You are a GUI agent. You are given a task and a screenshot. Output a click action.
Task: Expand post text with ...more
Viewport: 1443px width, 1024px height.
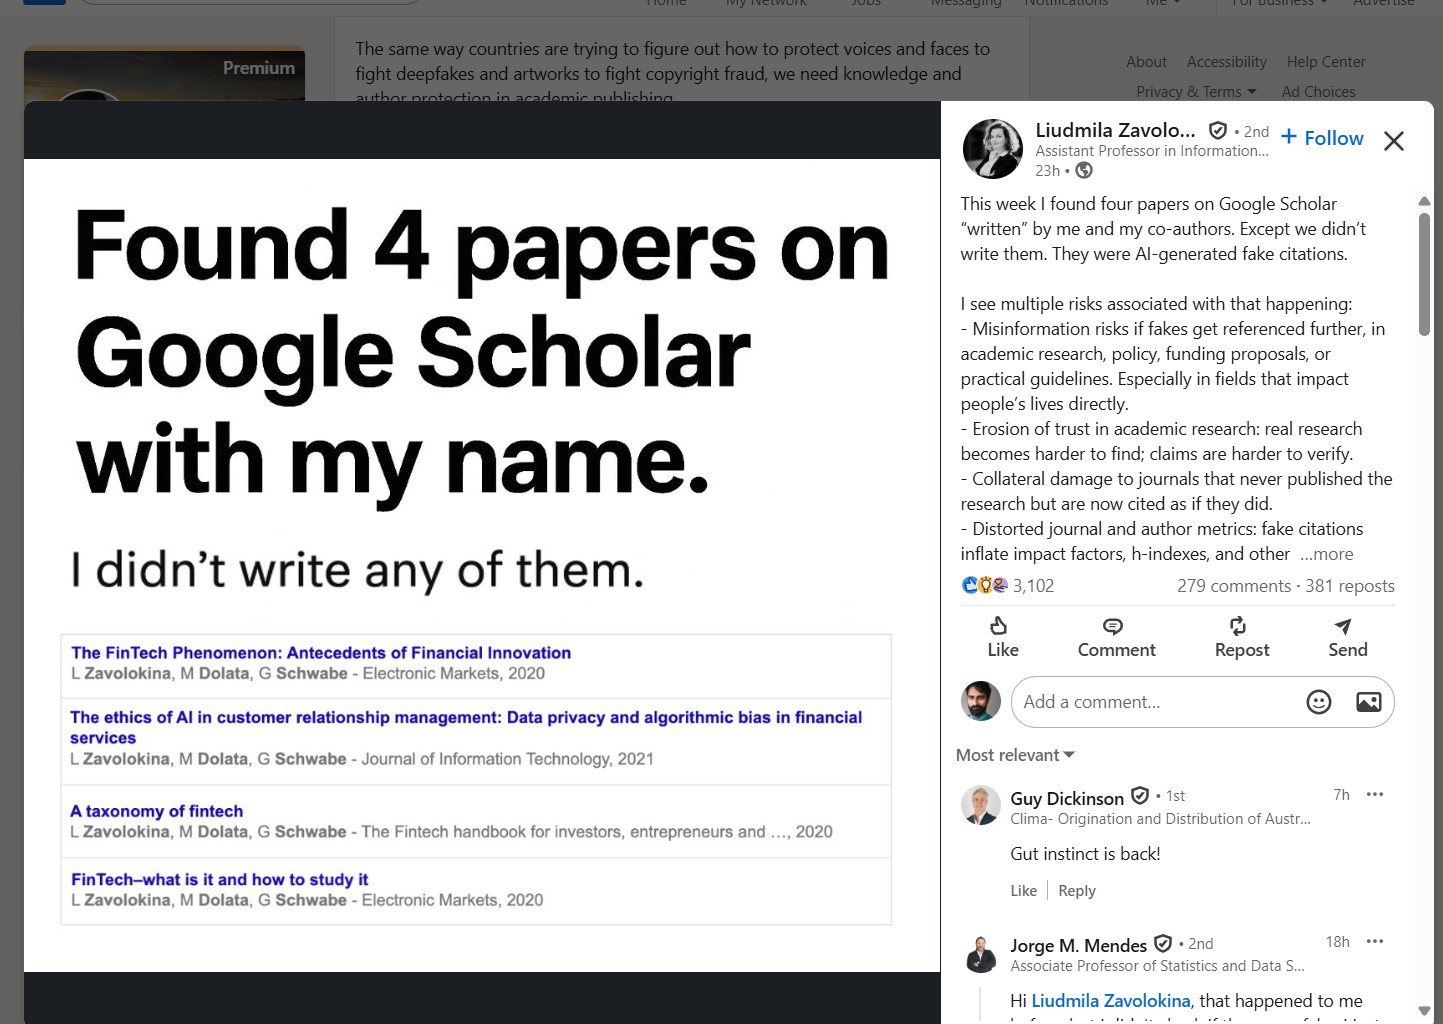(1327, 554)
